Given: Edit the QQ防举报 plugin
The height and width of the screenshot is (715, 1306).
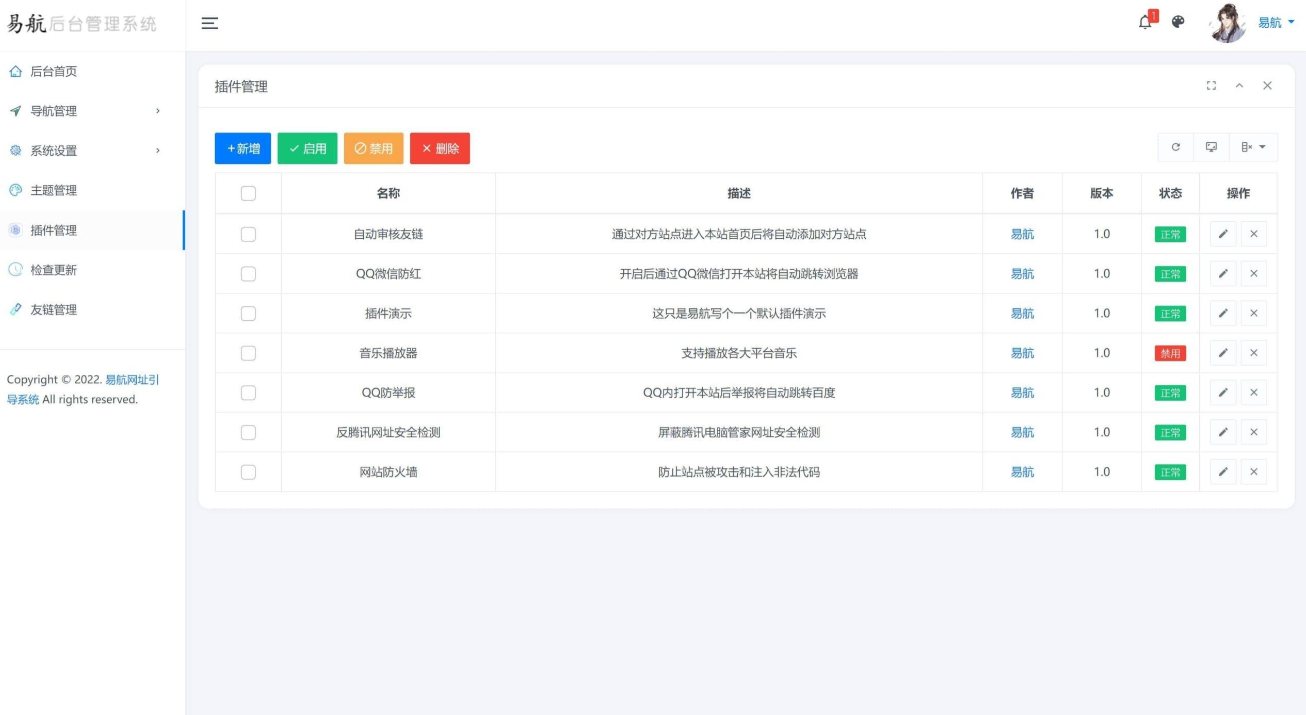Looking at the screenshot, I should point(1223,393).
